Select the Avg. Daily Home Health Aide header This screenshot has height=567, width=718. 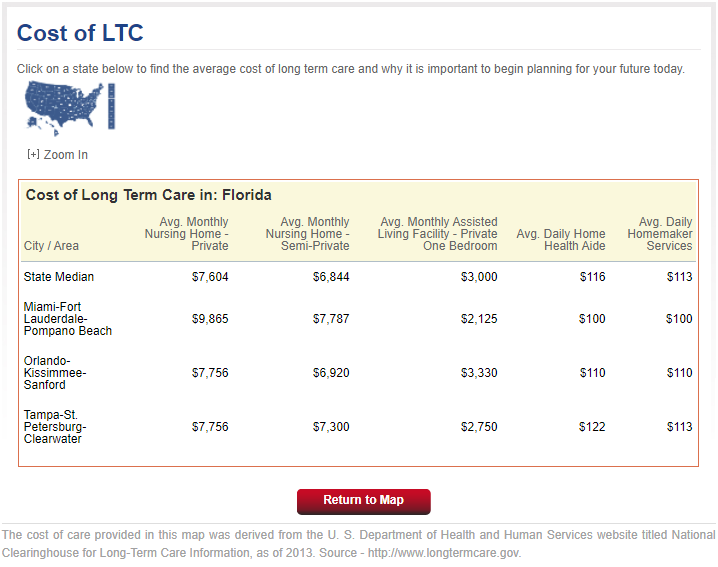(561, 240)
